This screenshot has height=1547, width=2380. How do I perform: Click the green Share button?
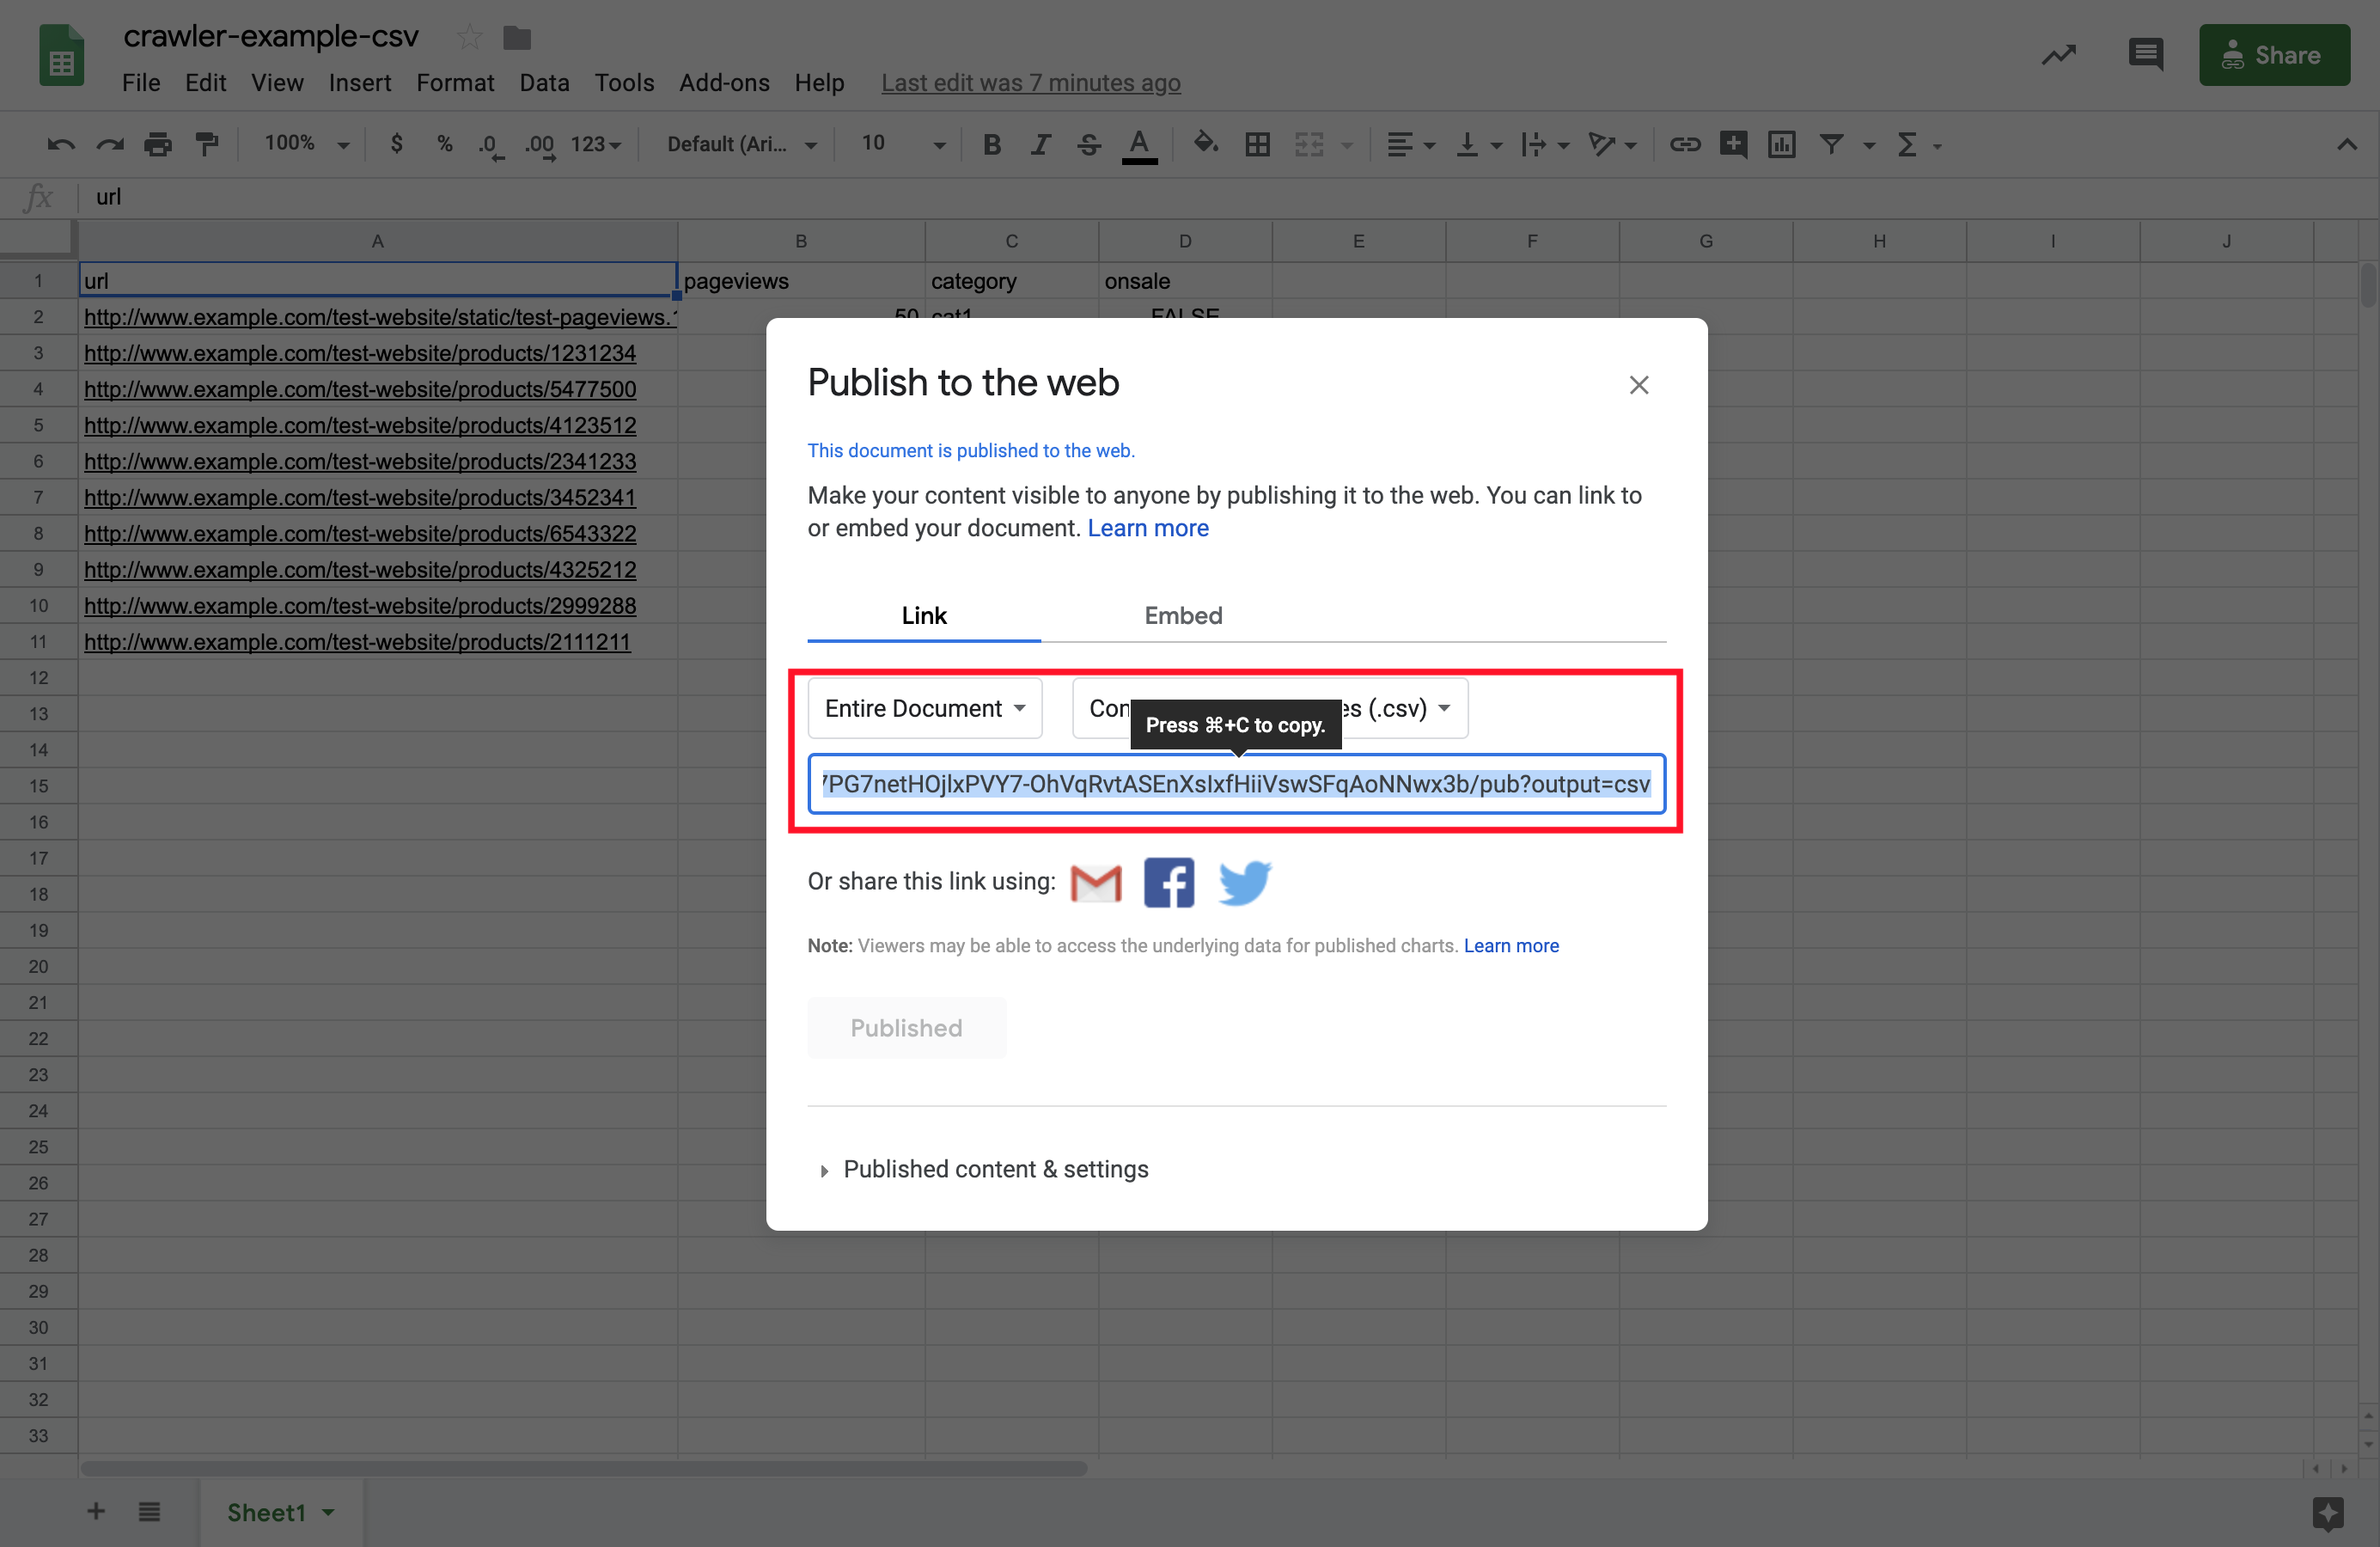pos(2274,55)
